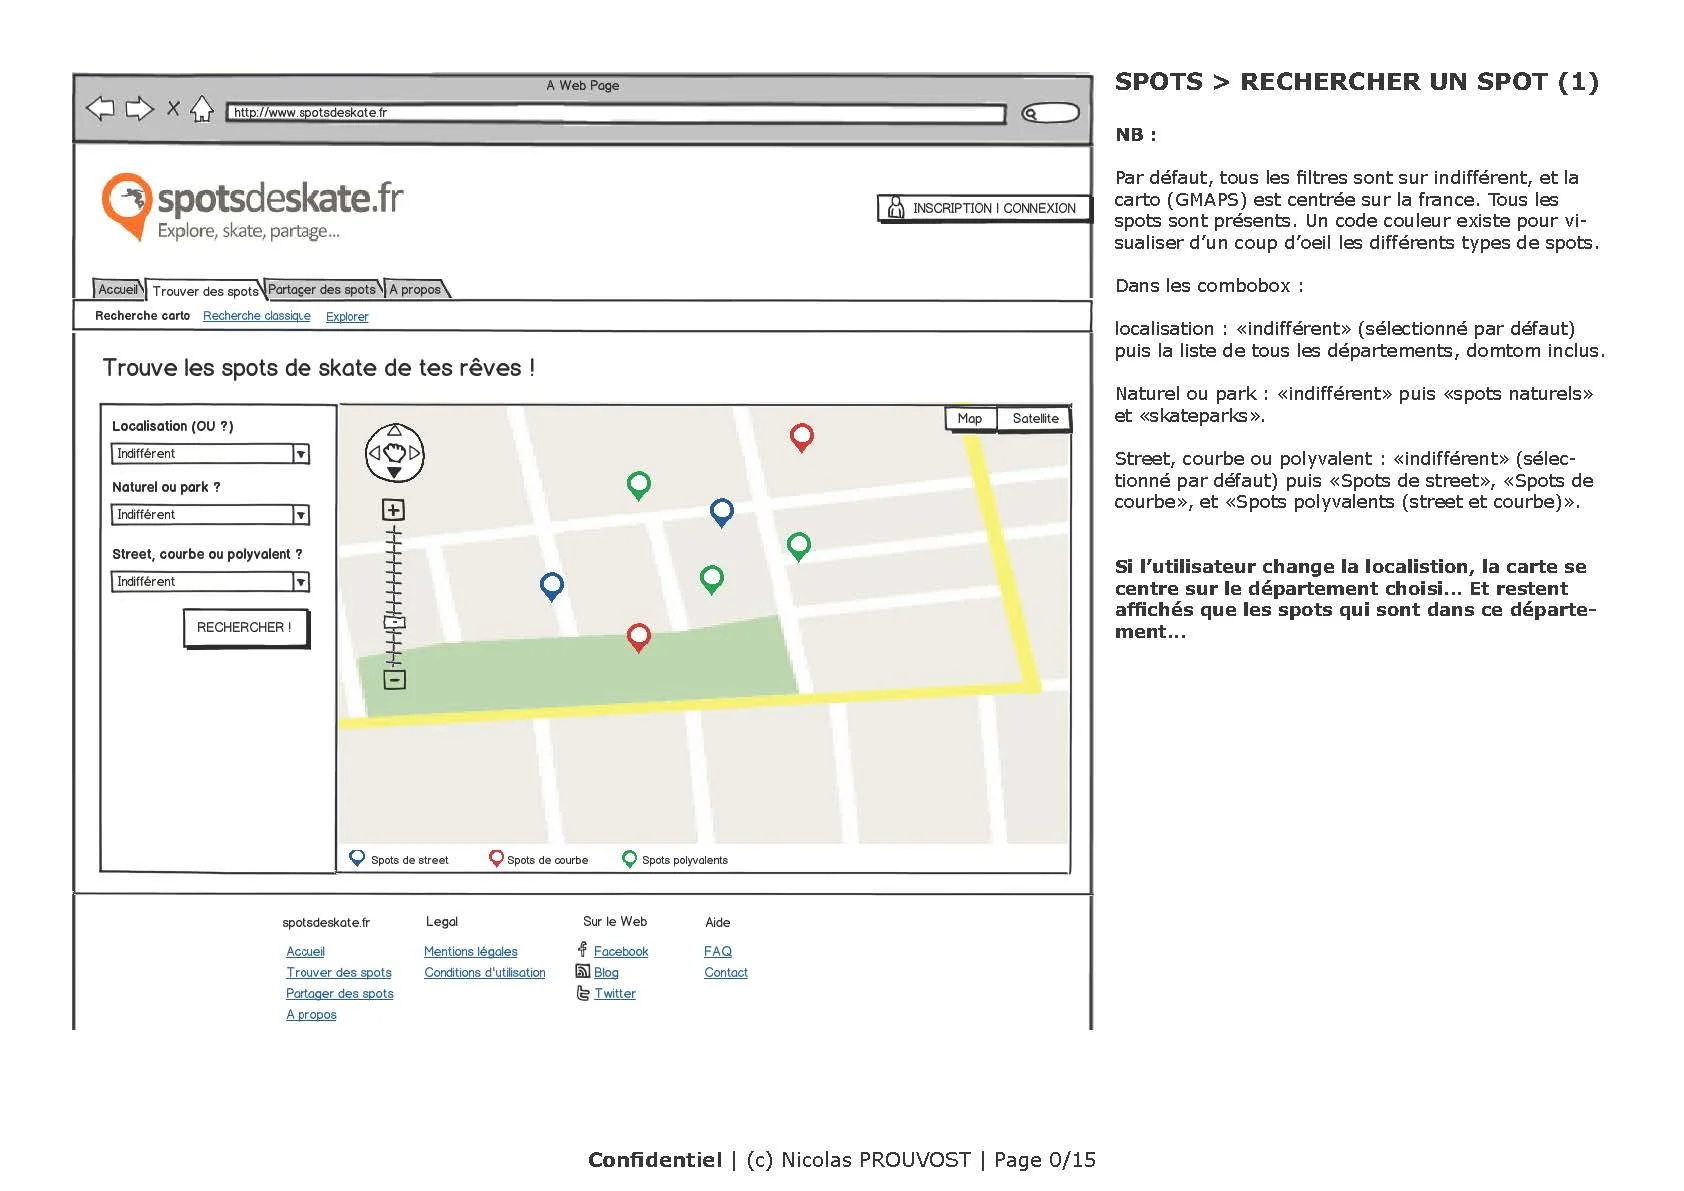Click the Spots de courbe legend pin
This screenshot has width=1684, height=1191.
coord(496,858)
